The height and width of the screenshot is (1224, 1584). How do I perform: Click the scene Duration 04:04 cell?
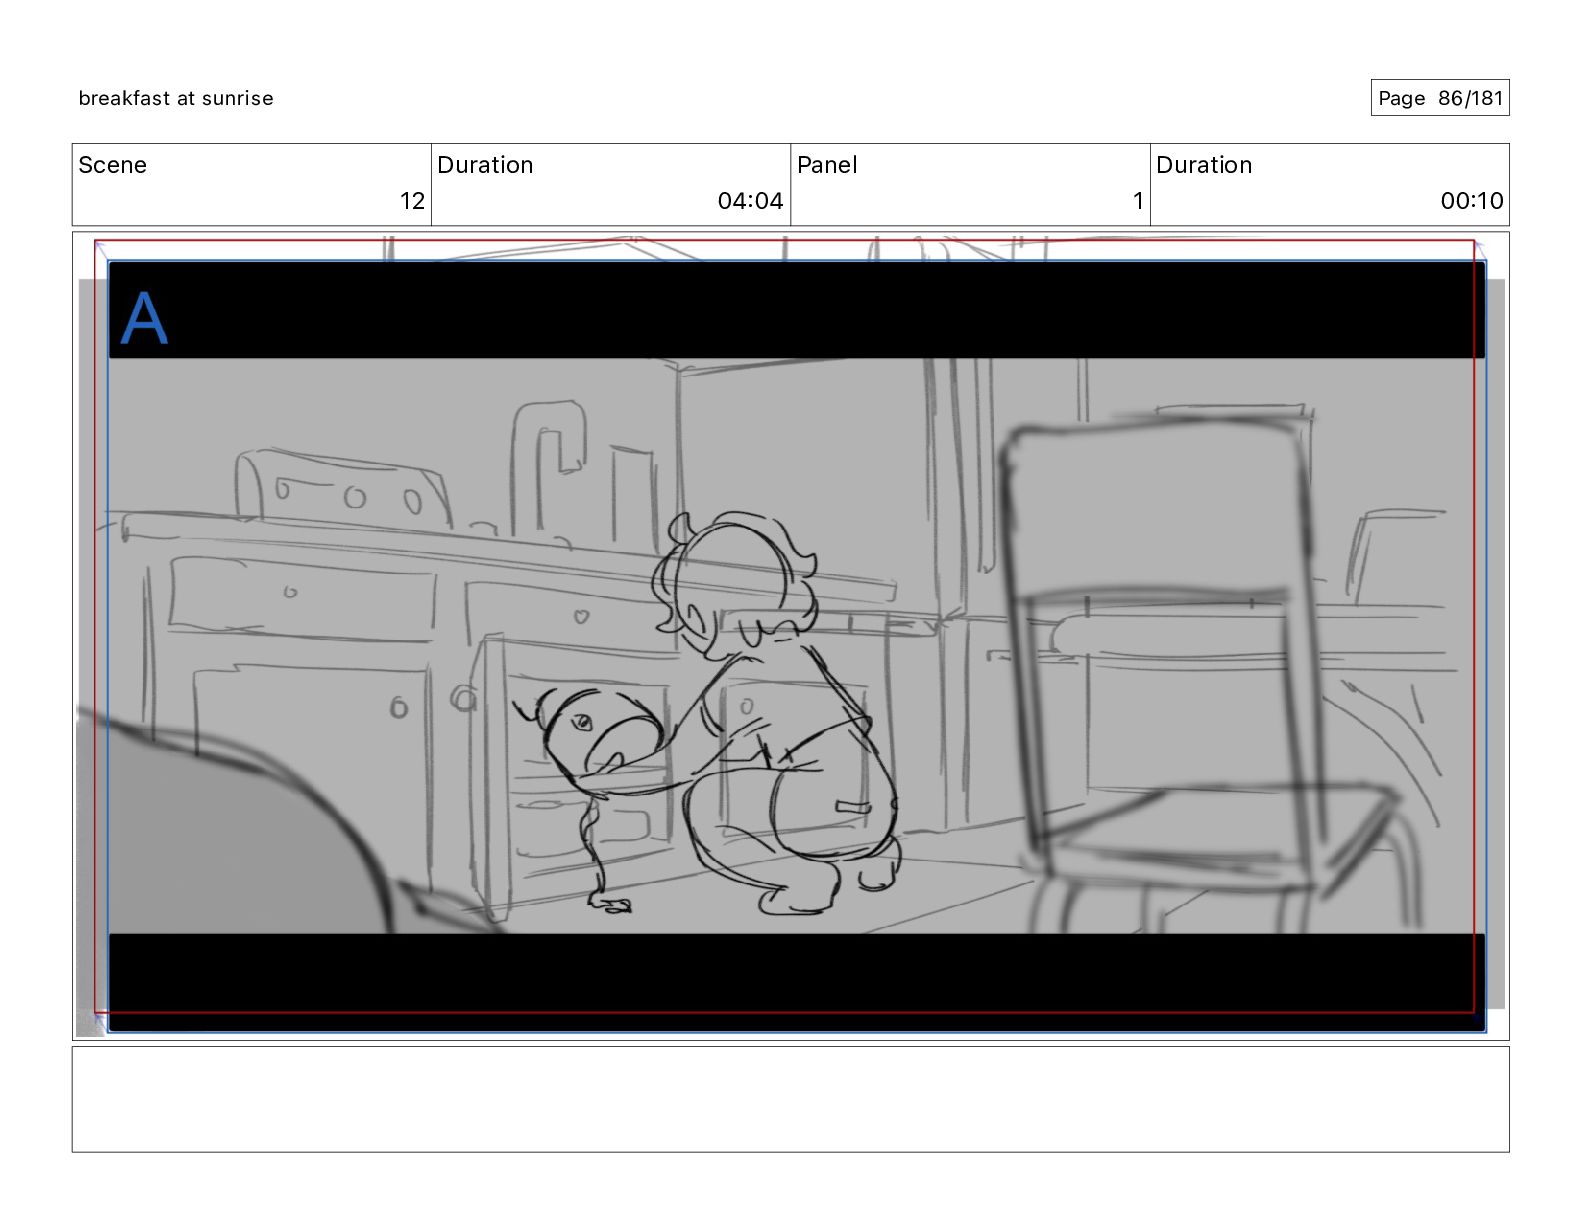pos(611,184)
